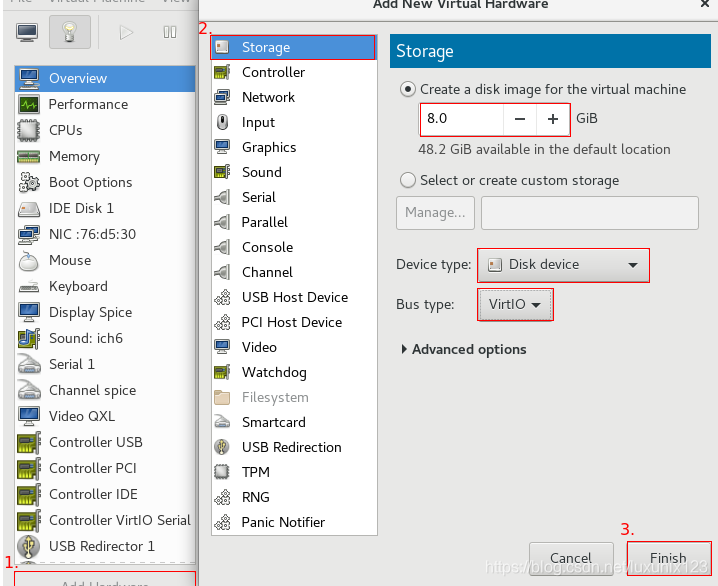The image size is (718, 586).
Task: Toggle the lightbulb hardware details icon
Action: click(70, 32)
